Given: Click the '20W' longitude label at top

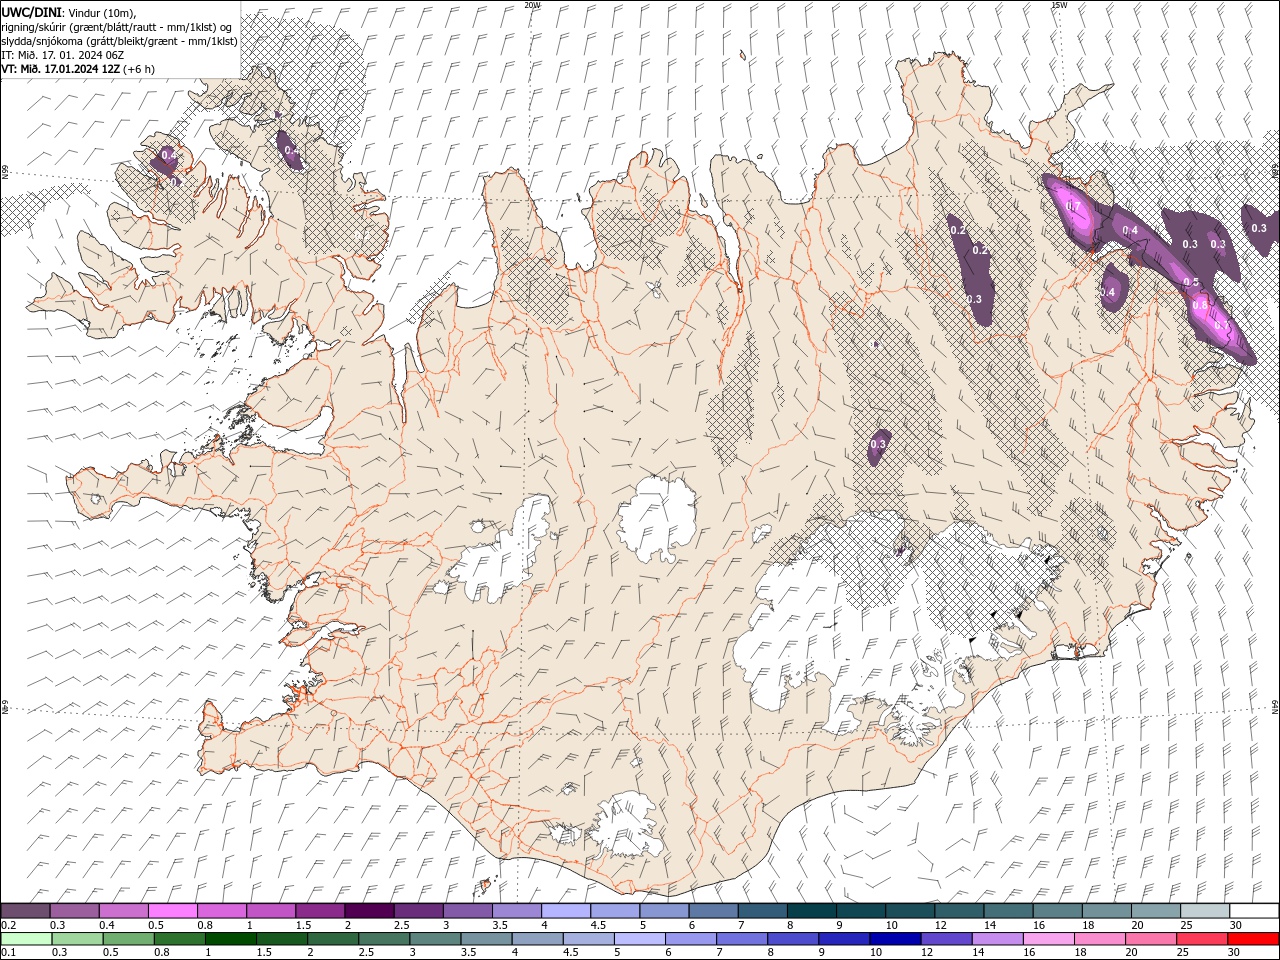Looking at the screenshot, I should 532,5.
